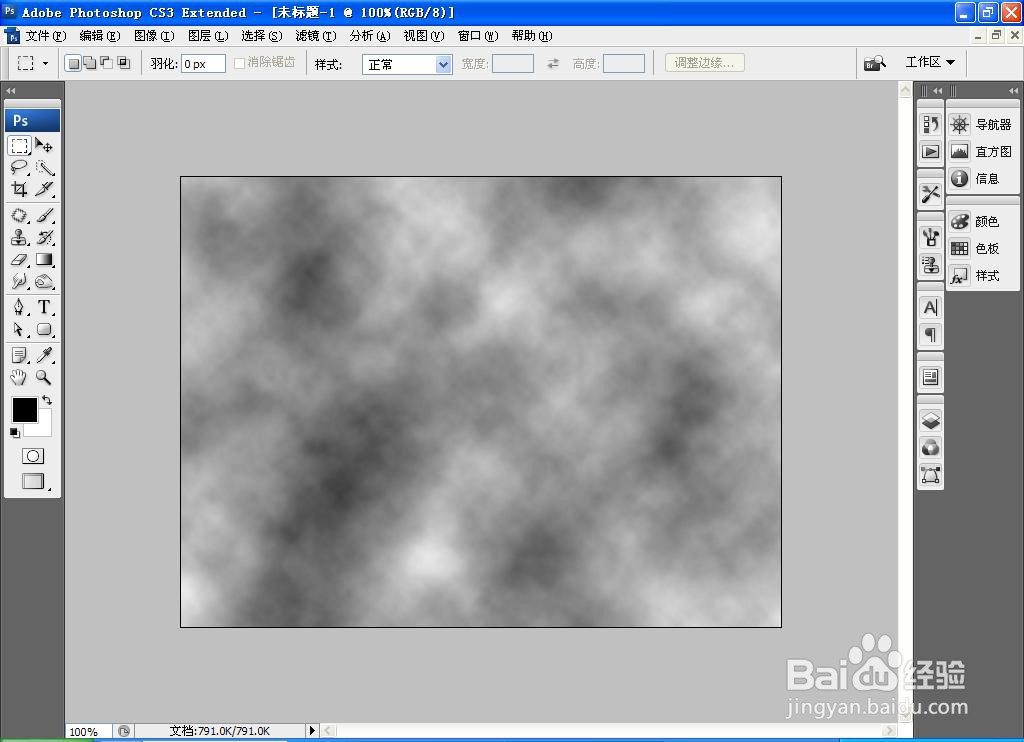
Task: Open the Histogram panel
Action: 982,152
